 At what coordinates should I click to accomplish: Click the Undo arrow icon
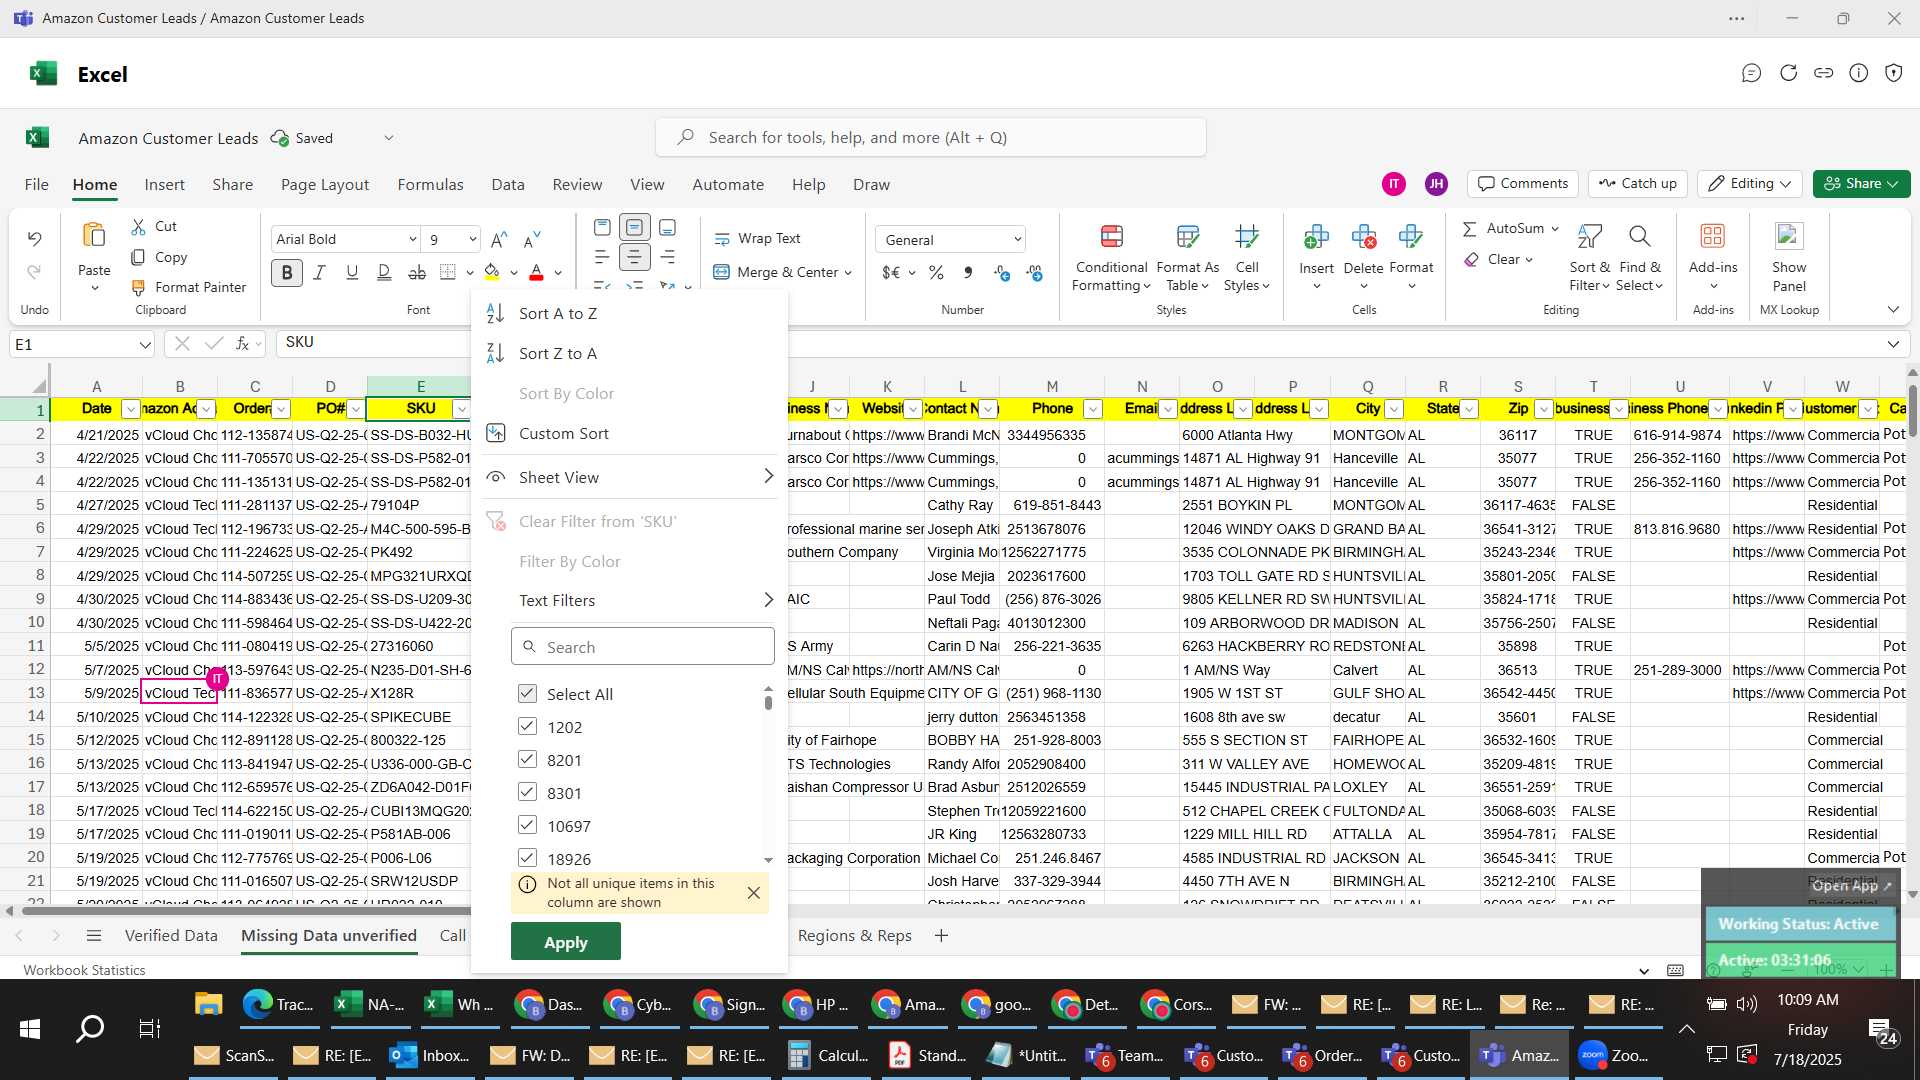pyautogui.click(x=34, y=238)
